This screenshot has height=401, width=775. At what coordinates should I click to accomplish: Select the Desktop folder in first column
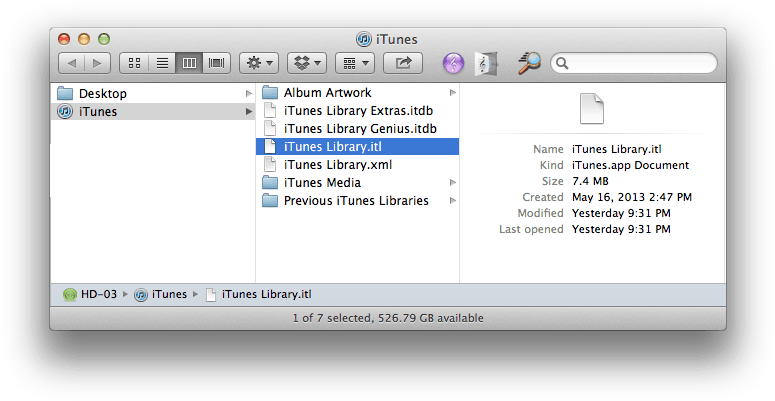point(103,93)
